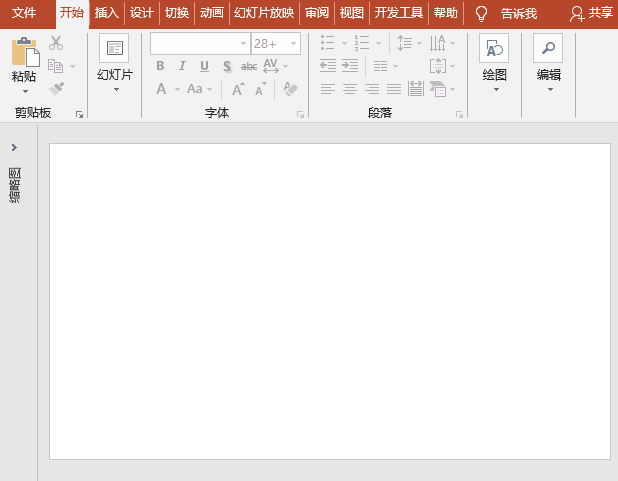
Task: Click the distributed alignment icon
Action: click(x=415, y=89)
